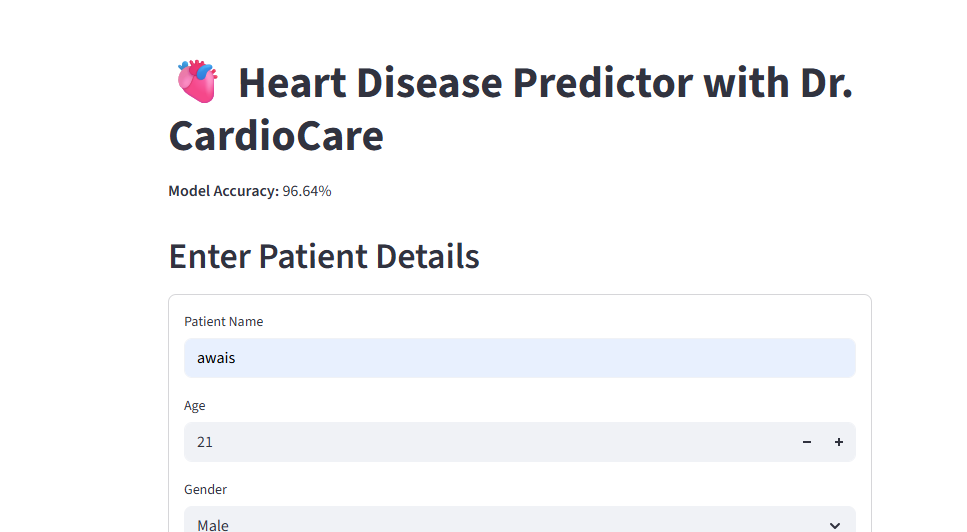Click the "Gender" field label

pos(206,490)
